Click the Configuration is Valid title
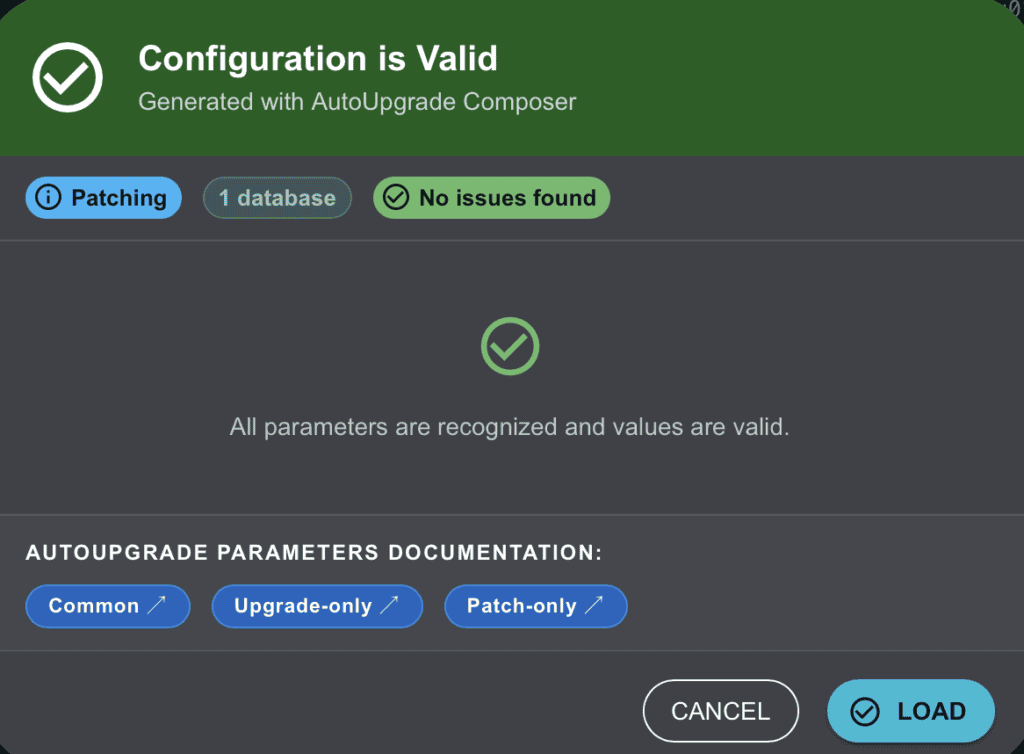 pos(318,59)
